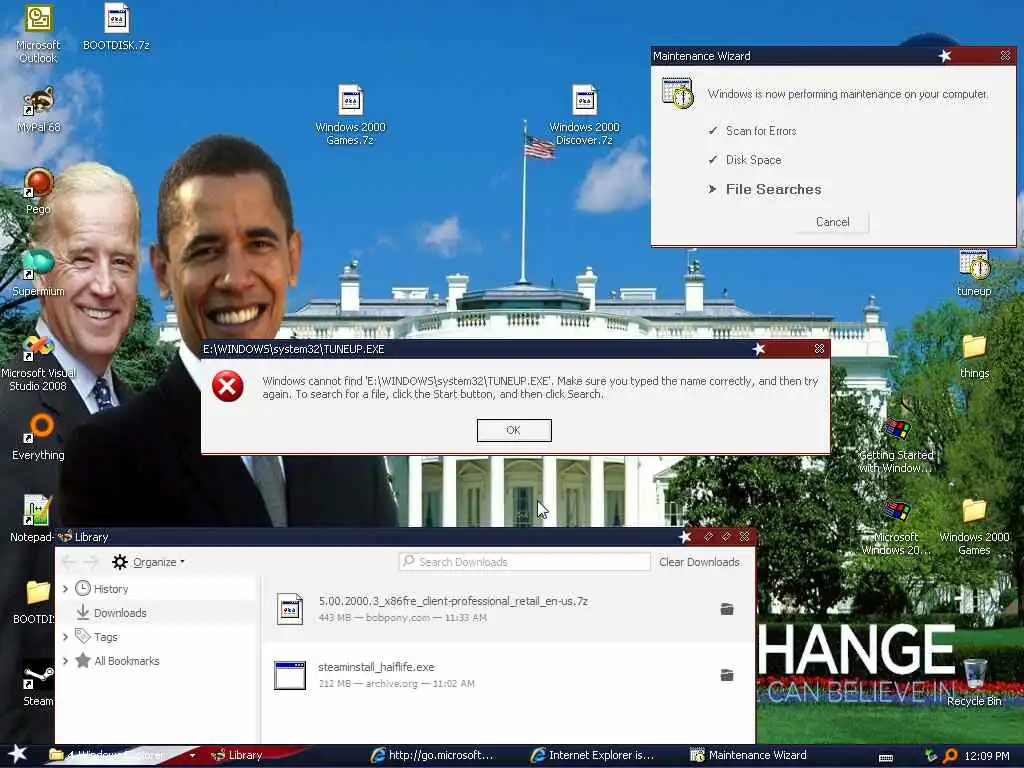Open the BOOTDISK.7z archive on the desktop

tap(116, 27)
